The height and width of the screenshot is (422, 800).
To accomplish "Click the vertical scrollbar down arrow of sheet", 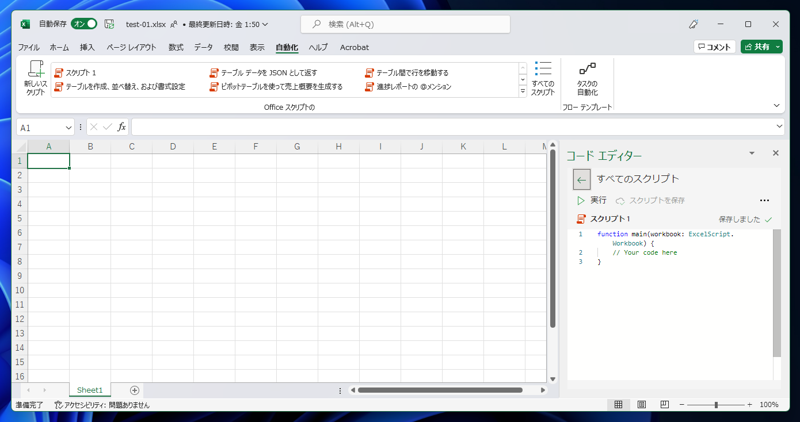I will pyautogui.click(x=553, y=379).
